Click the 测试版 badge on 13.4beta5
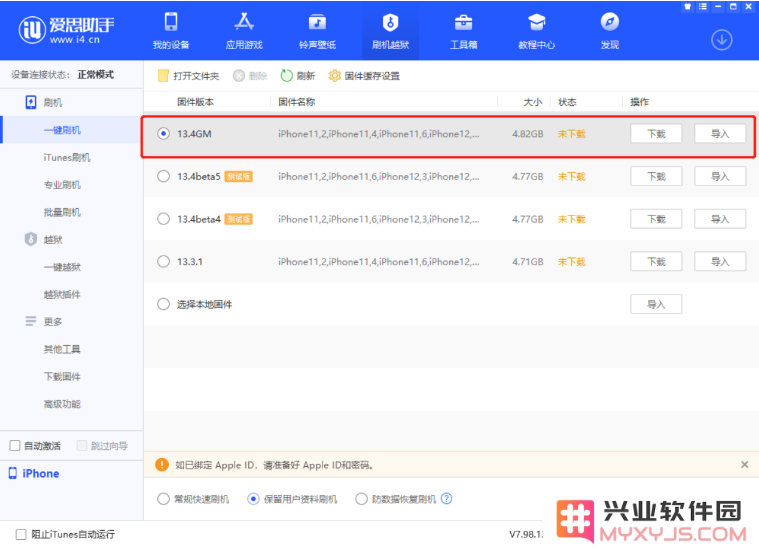759x558 pixels. 238,176
